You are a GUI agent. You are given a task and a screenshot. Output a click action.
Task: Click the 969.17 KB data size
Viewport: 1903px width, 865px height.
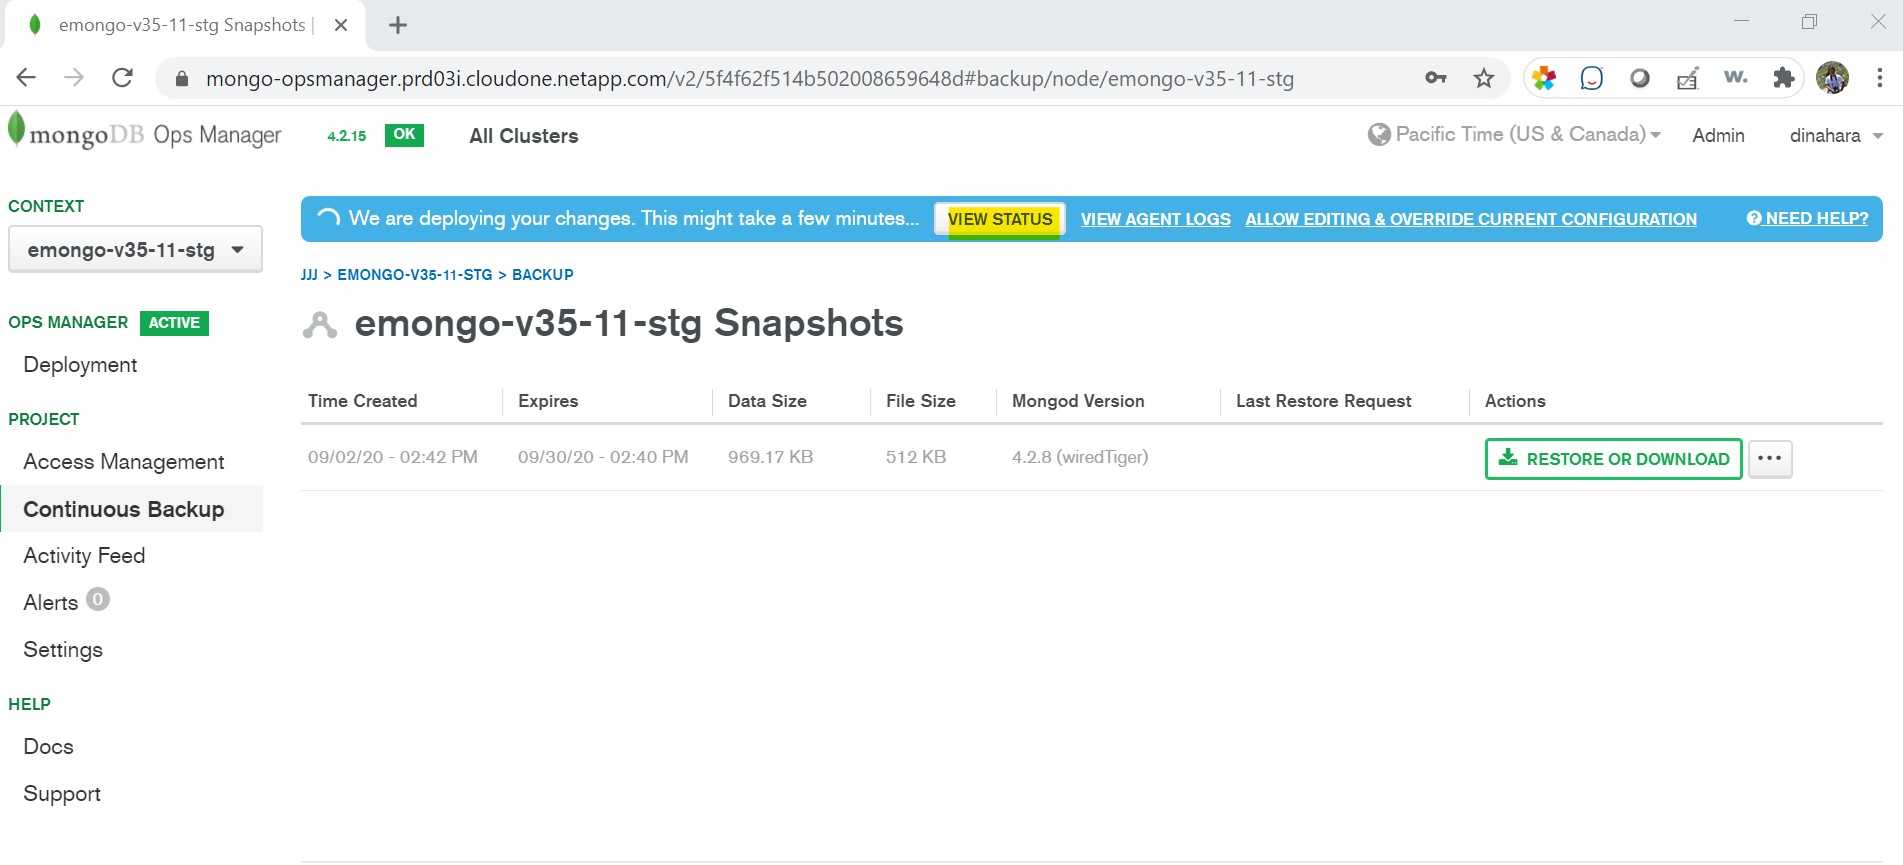click(x=771, y=457)
